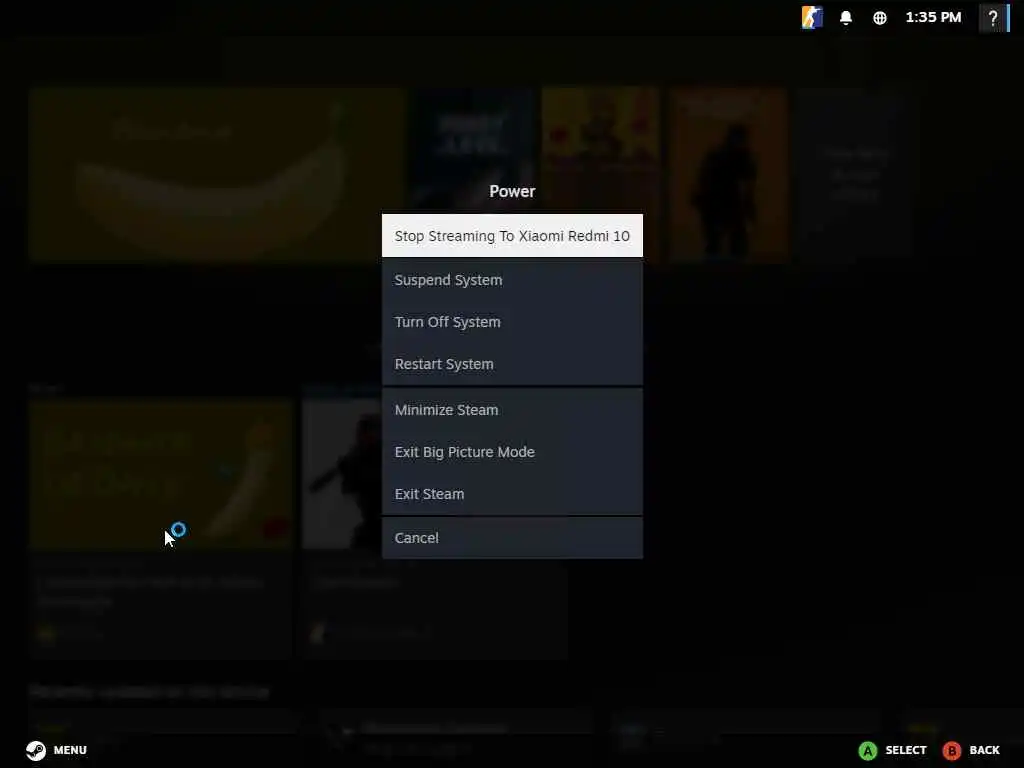Click the Counter-Strike game icon in top bar
The width and height of the screenshot is (1024, 768).
pyautogui.click(x=812, y=17)
